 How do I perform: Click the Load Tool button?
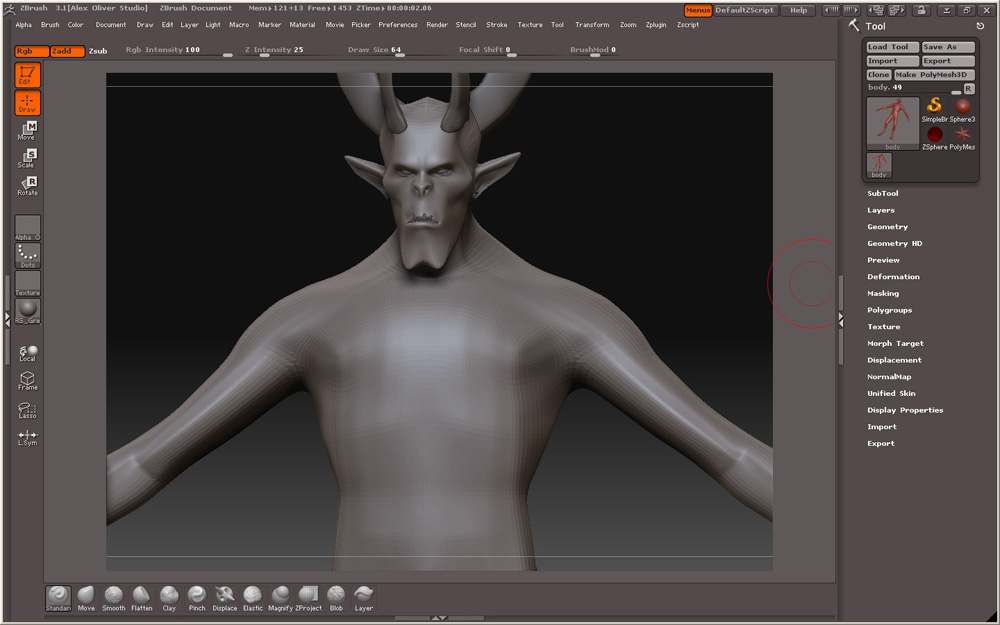coord(892,47)
